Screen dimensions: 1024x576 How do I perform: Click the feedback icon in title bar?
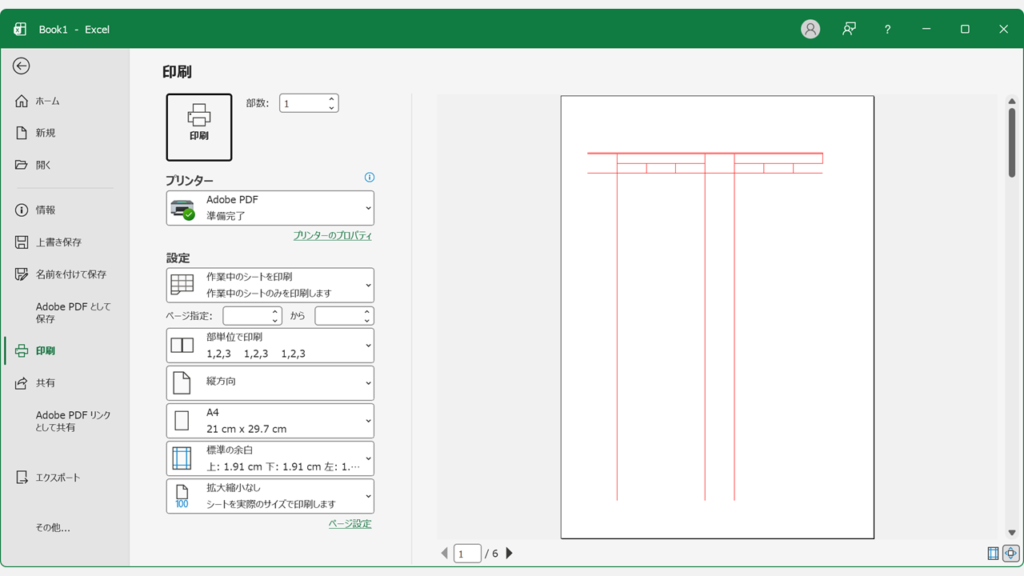[x=849, y=29]
